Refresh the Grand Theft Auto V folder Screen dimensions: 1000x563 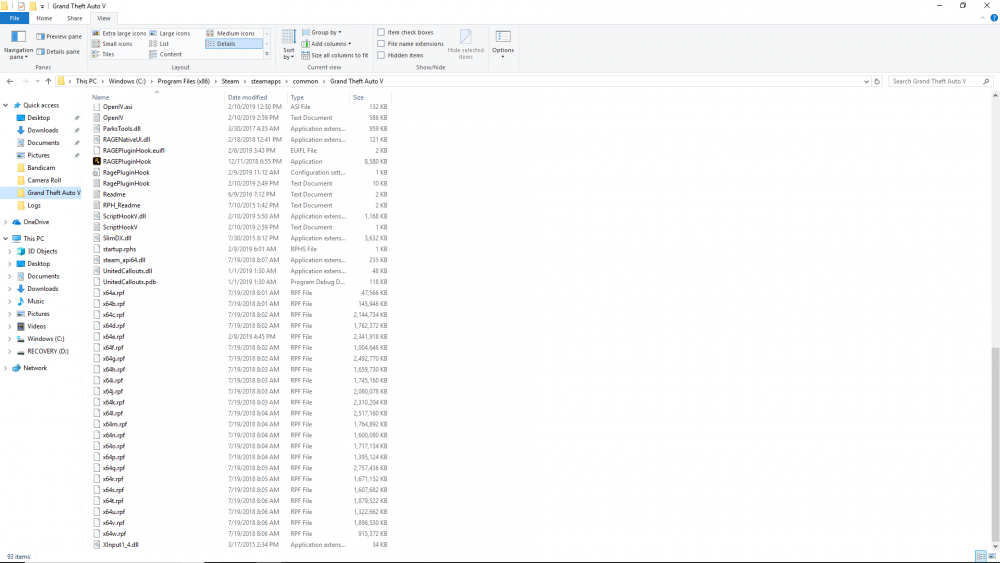pyautogui.click(x=877, y=82)
